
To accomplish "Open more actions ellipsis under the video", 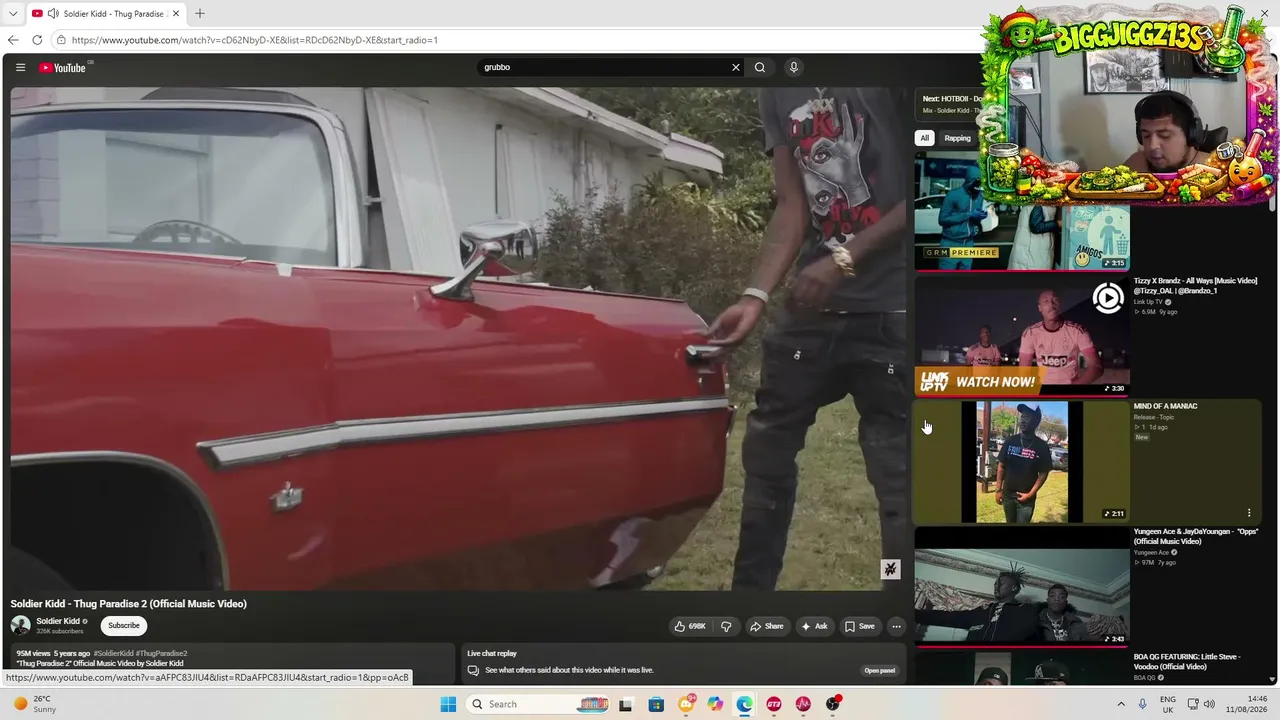I will (x=896, y=626).
